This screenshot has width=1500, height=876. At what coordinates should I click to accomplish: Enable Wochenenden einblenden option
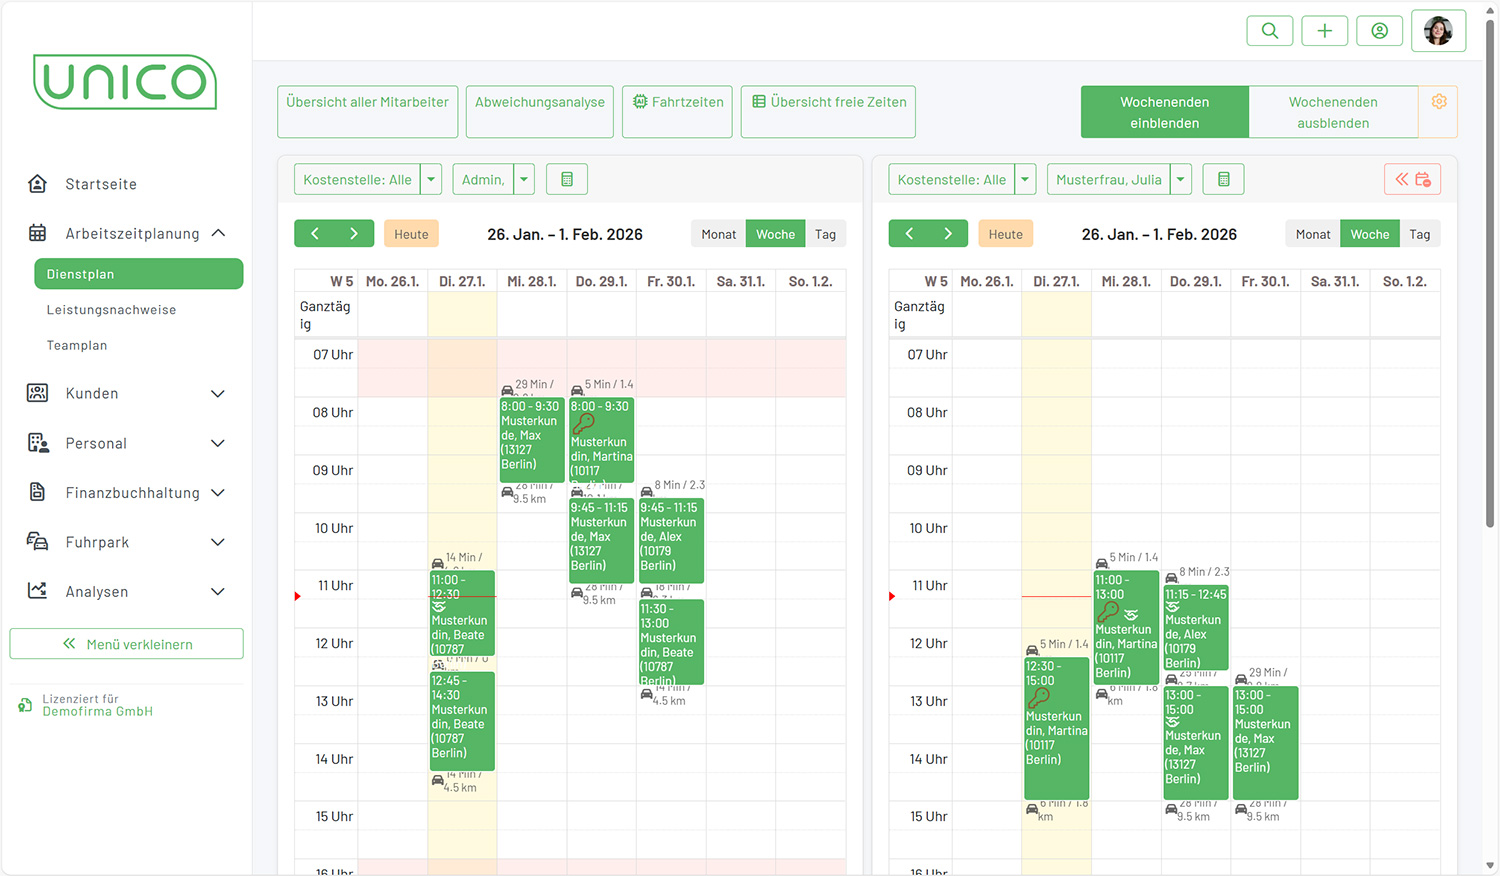(x=1164, y=112)
